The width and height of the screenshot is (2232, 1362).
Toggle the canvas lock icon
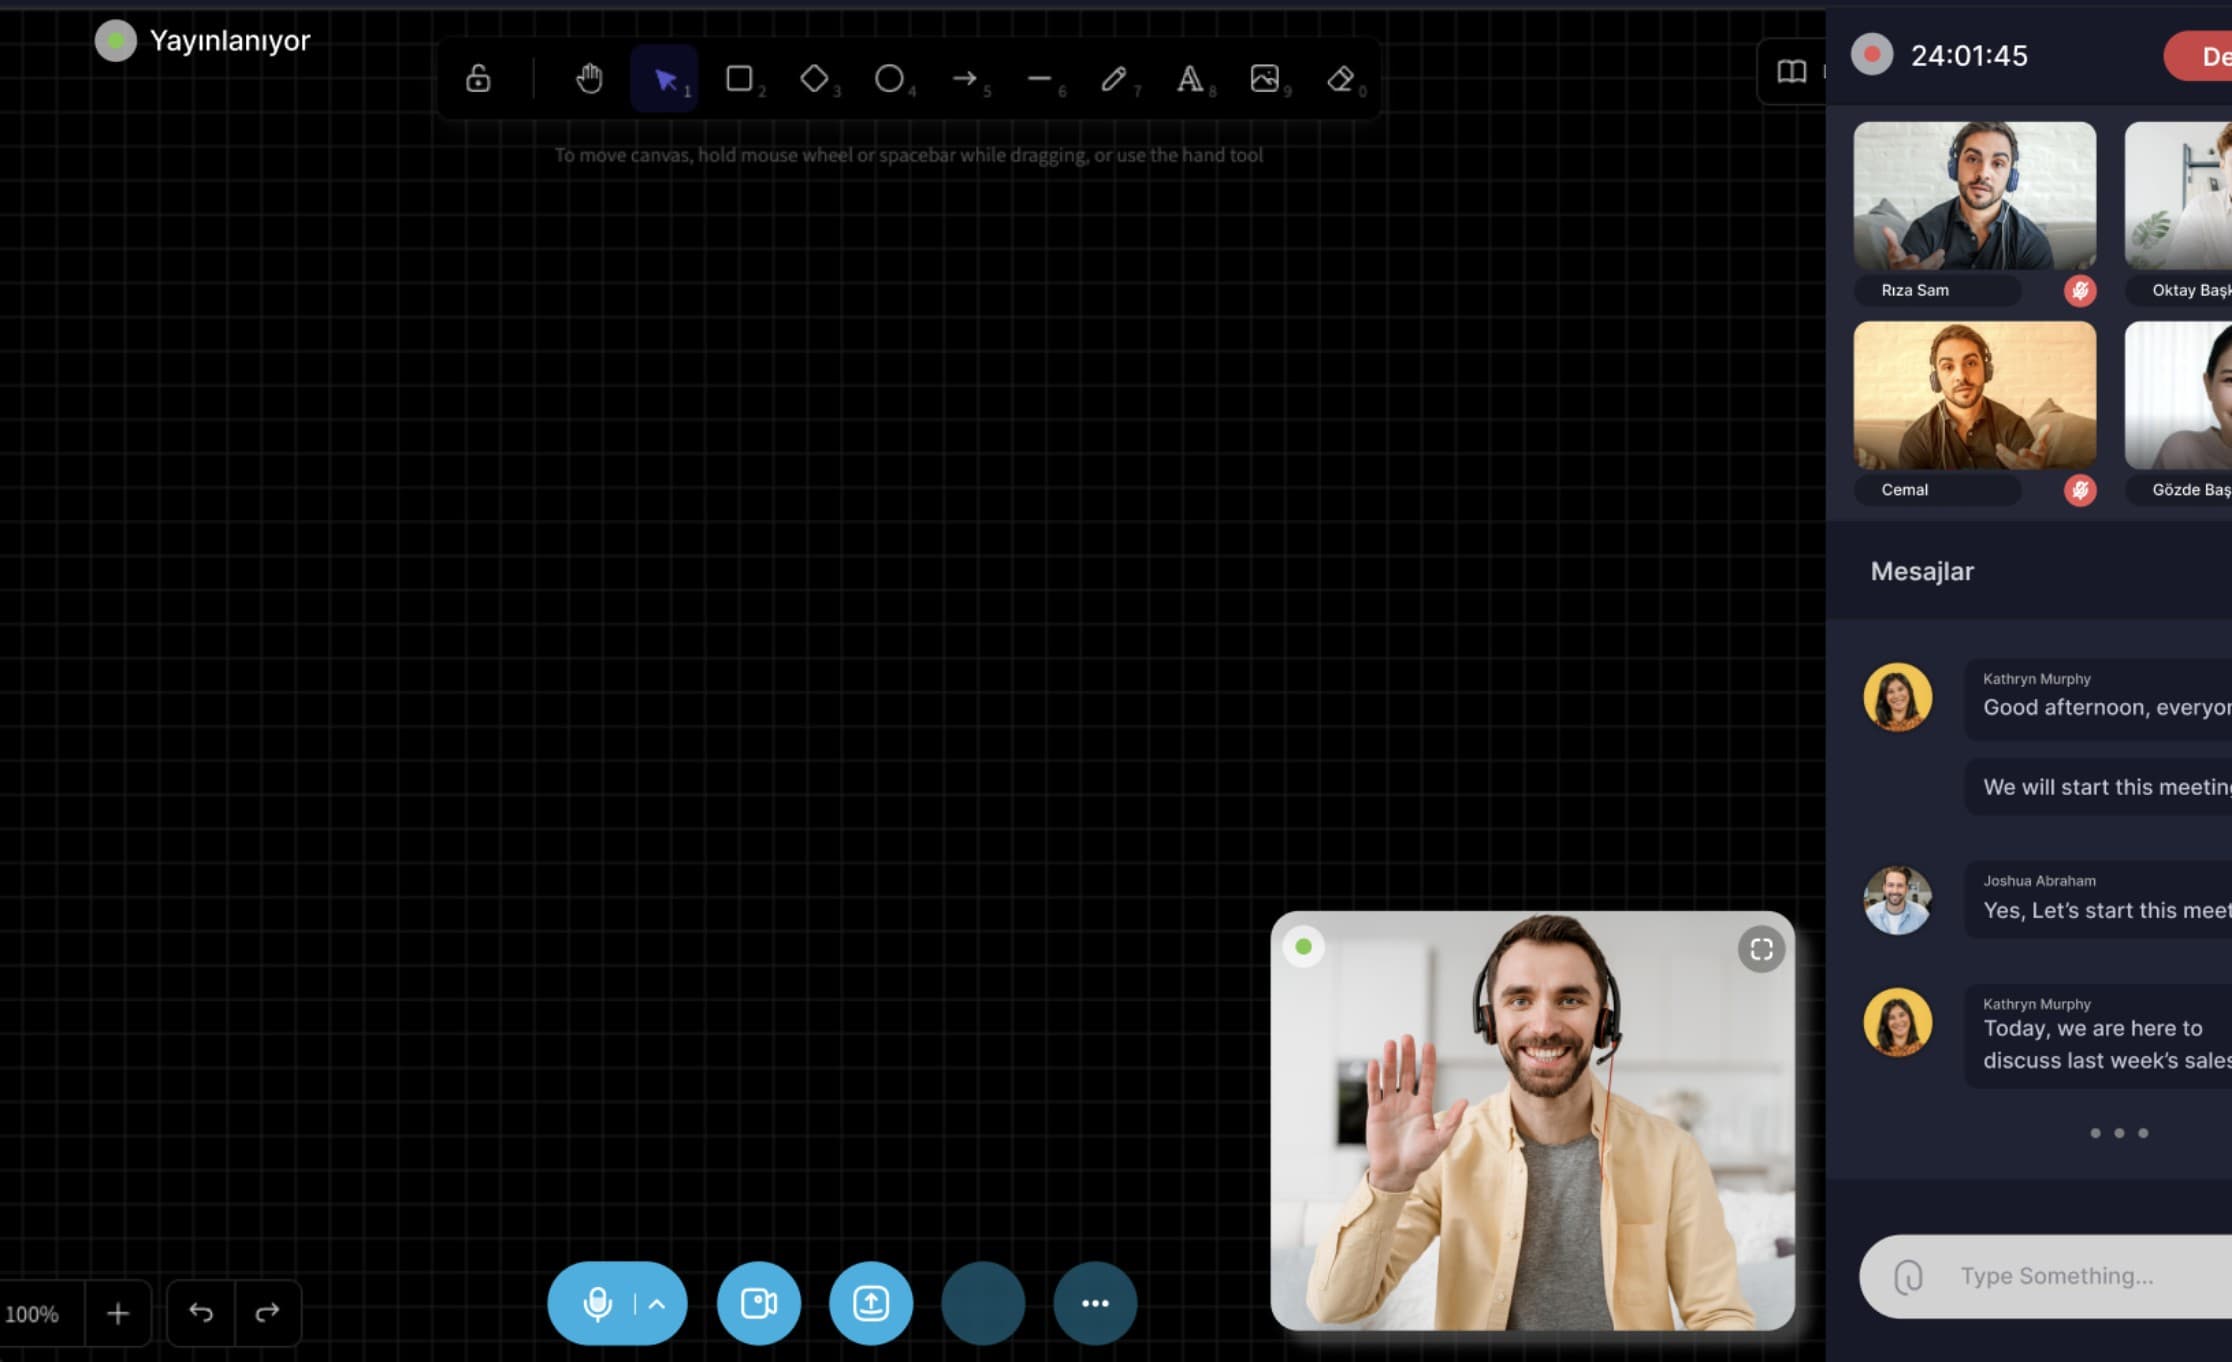478,78
